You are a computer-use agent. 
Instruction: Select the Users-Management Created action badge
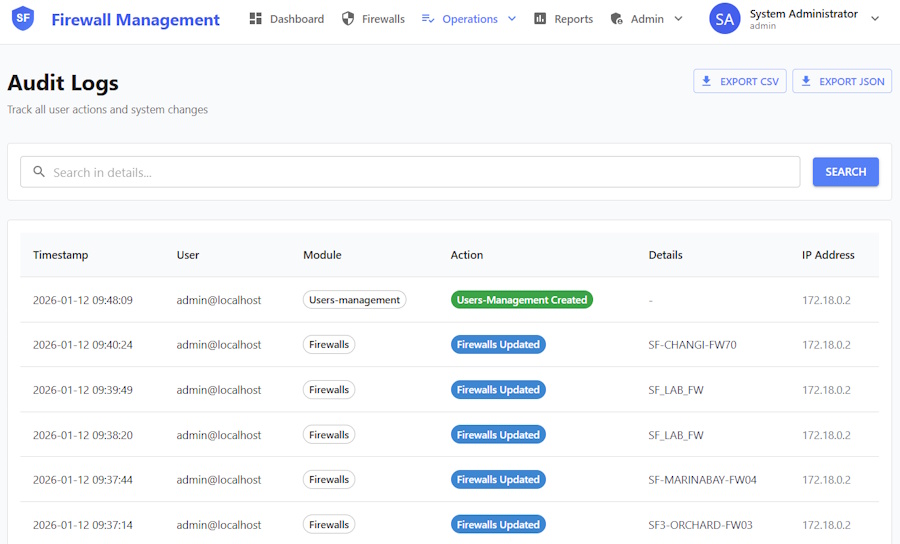(521, 300)
